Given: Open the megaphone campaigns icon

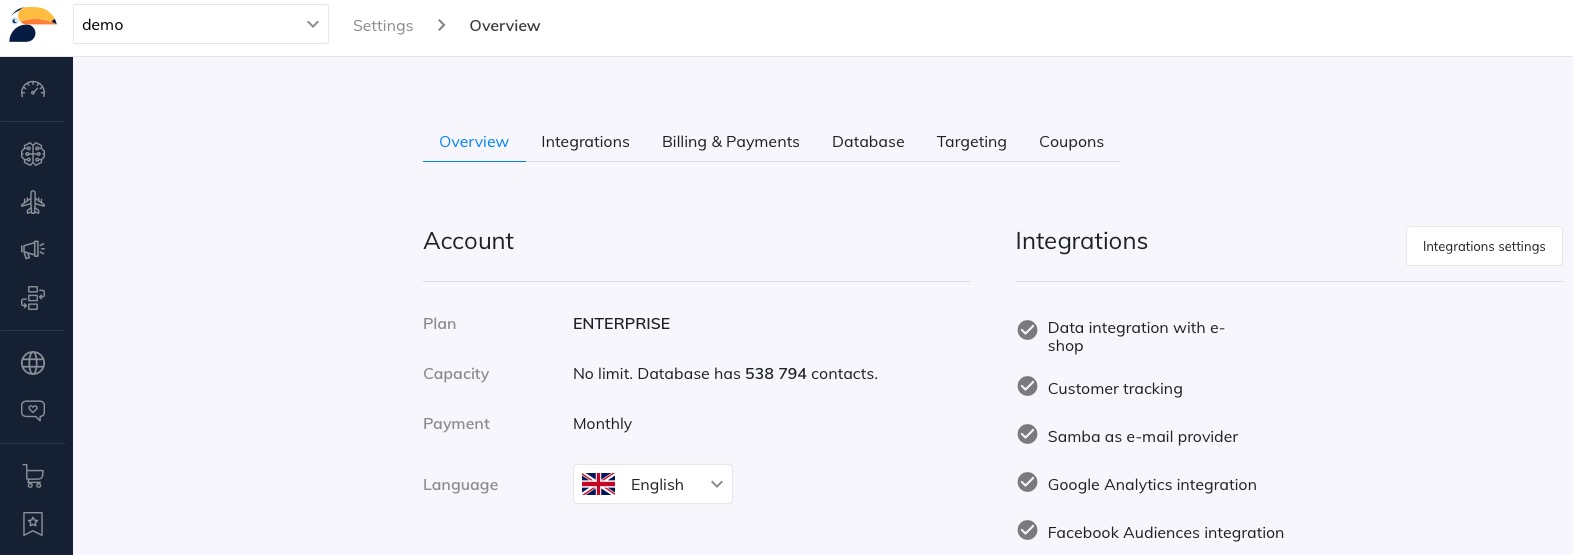Looking at the screenshot, I should pos(33,250).
